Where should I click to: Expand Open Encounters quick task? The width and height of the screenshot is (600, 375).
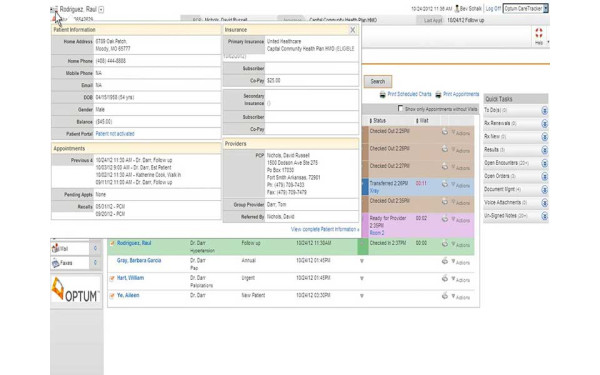tap(544, 163)
